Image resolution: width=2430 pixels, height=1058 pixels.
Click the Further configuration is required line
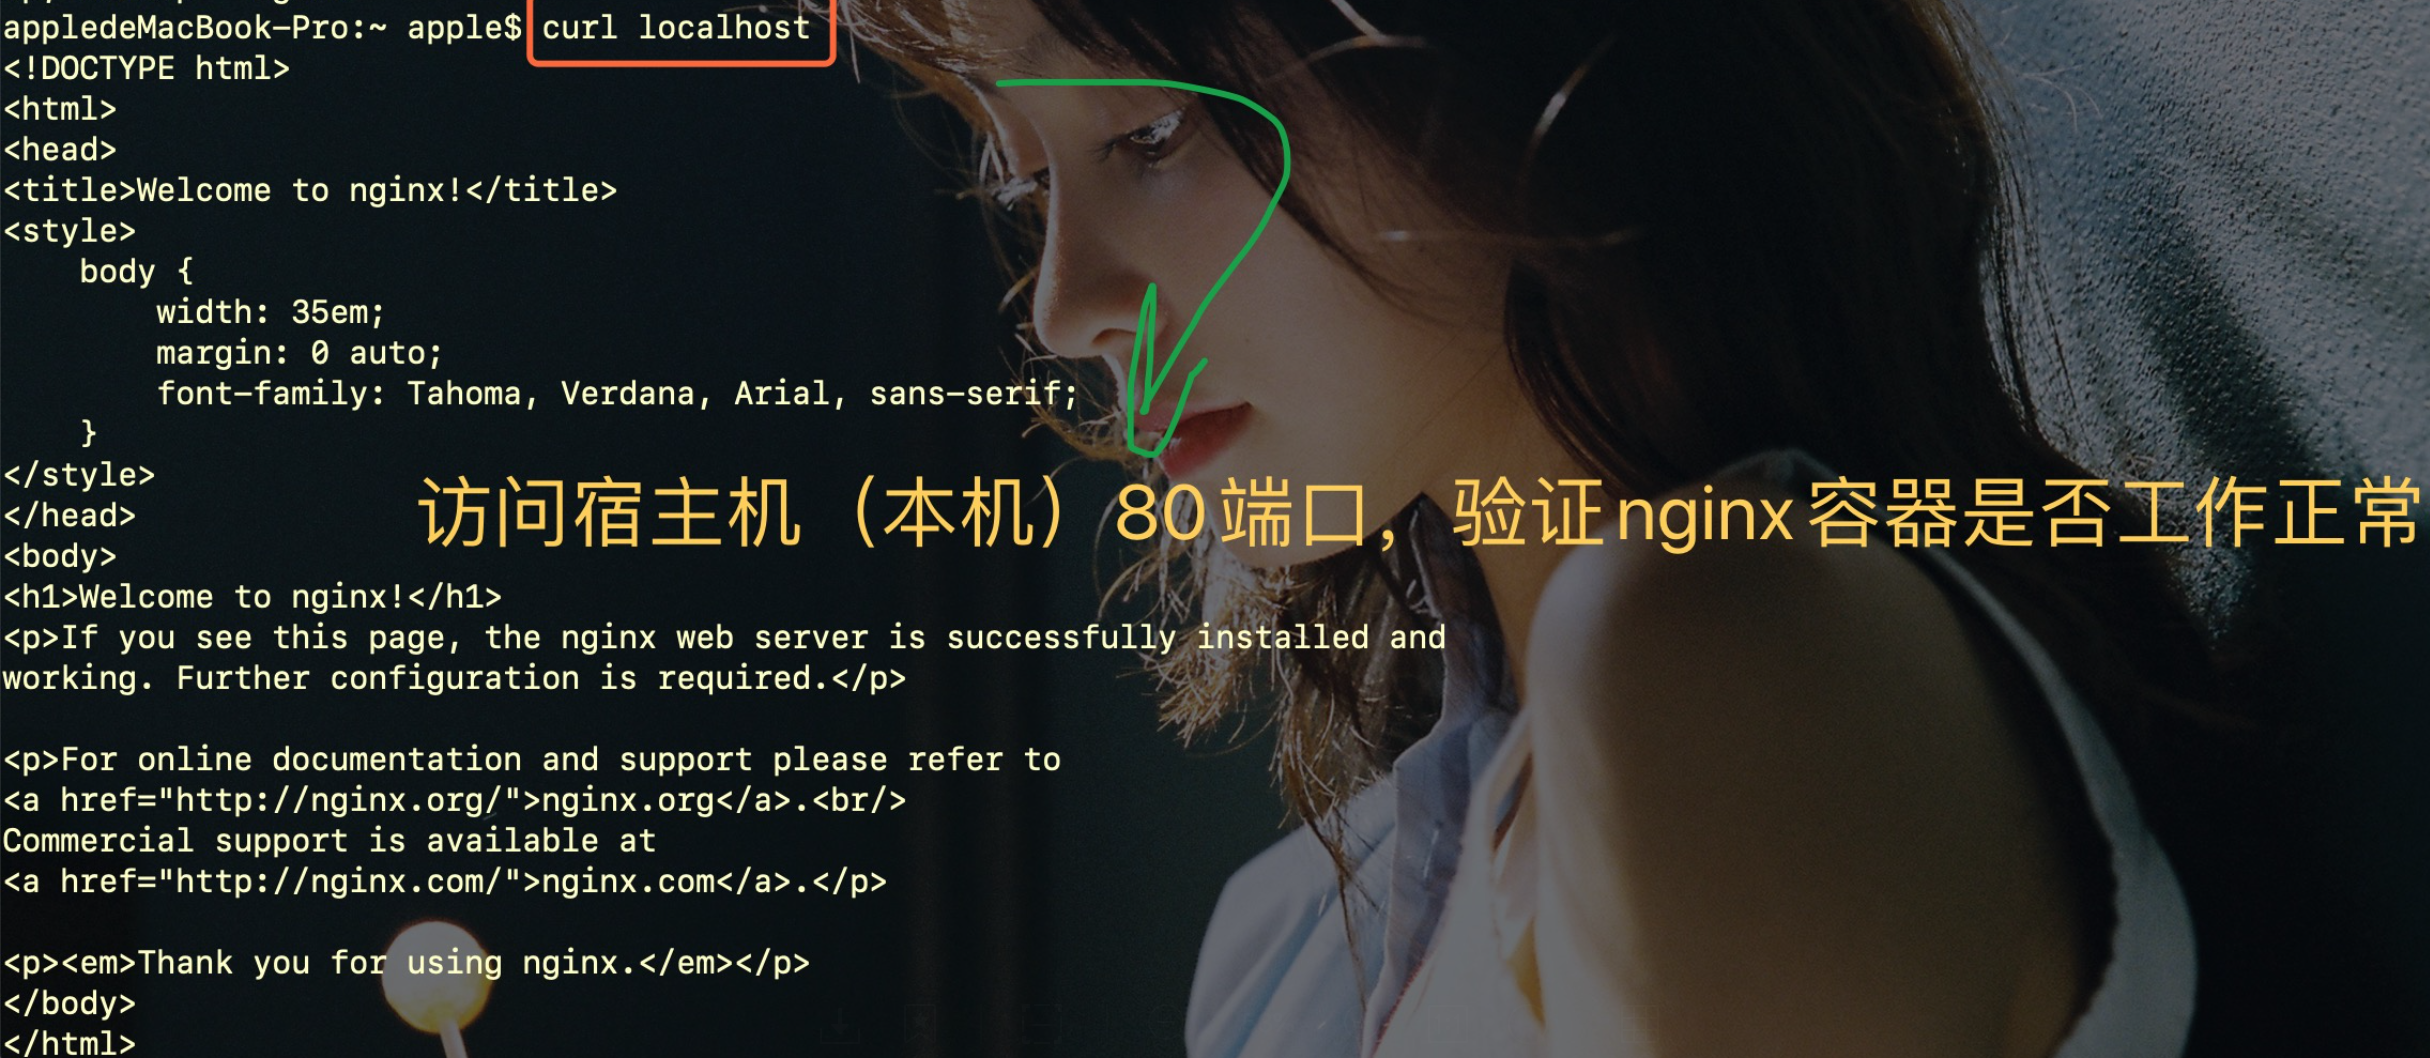454,678
